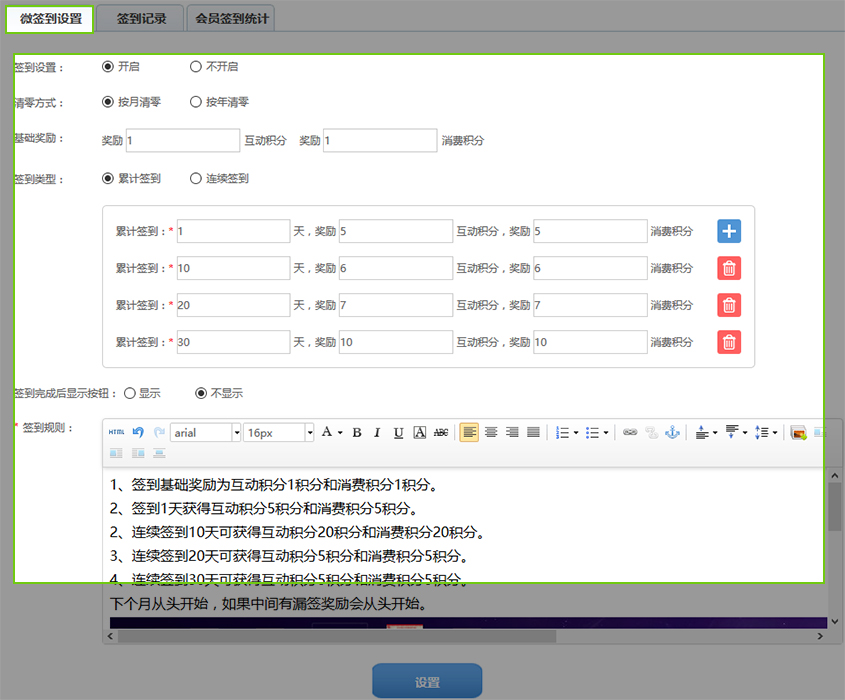The height and width of the screenshot is (700, 845).
Task: Switch to the 签到记录 tab
Action: point(143,18)
